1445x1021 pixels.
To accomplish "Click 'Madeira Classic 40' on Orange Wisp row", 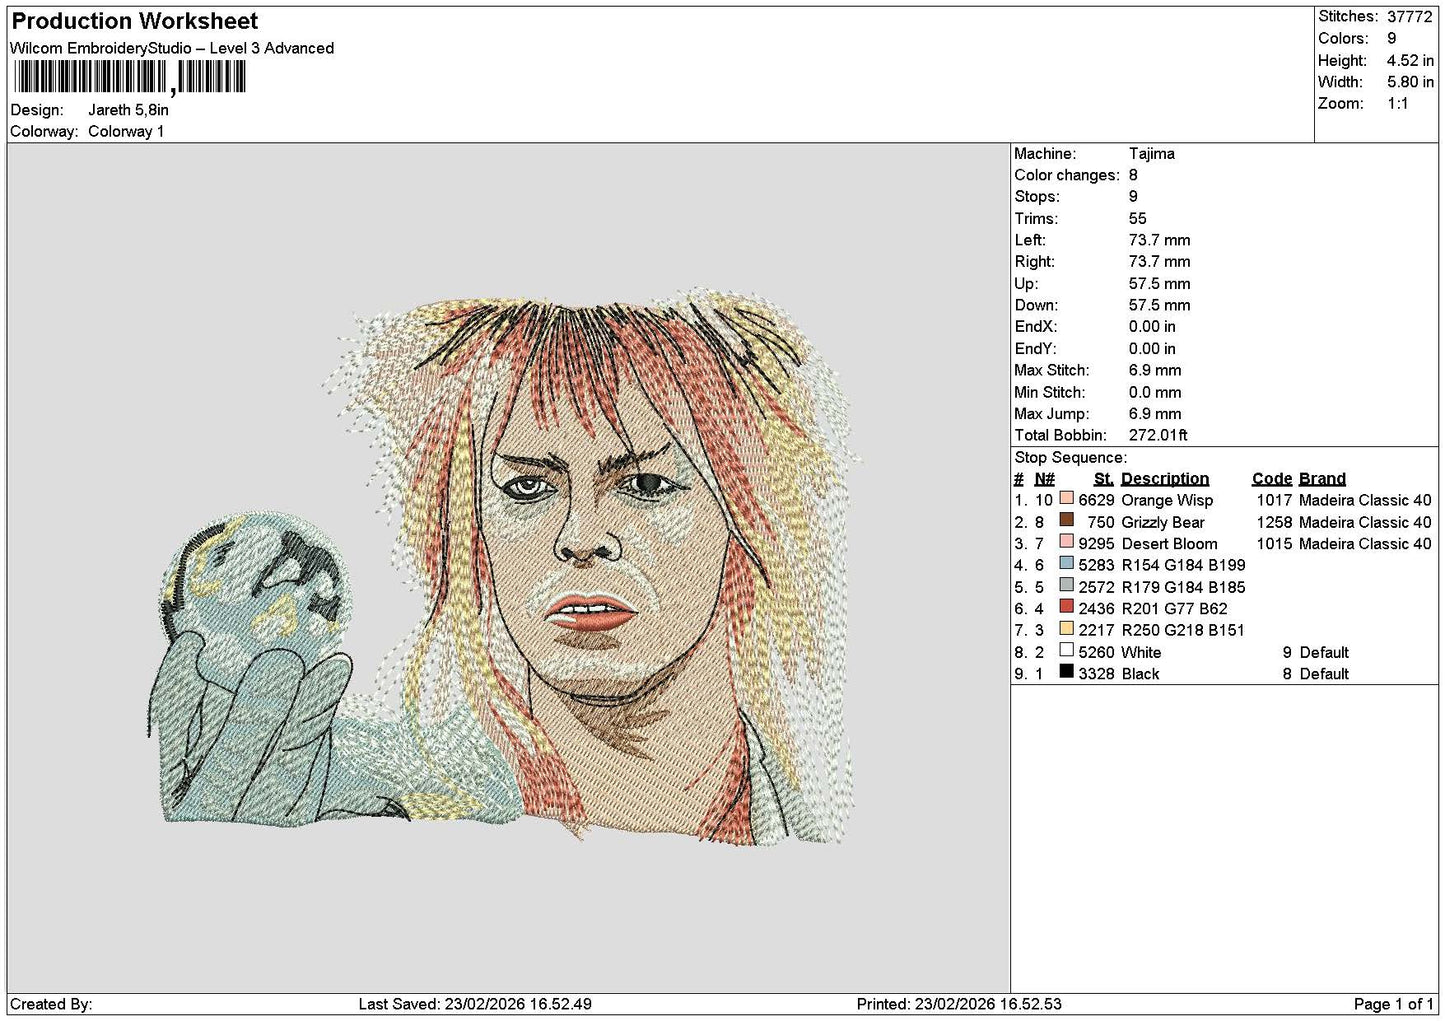I will click(x=1365, y=500).
